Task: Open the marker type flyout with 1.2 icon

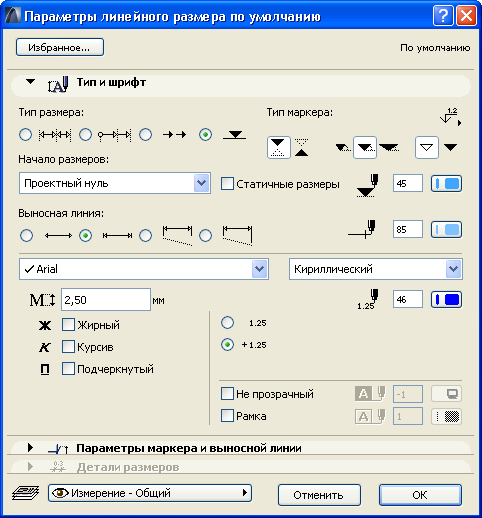Action: coord(451,117)
